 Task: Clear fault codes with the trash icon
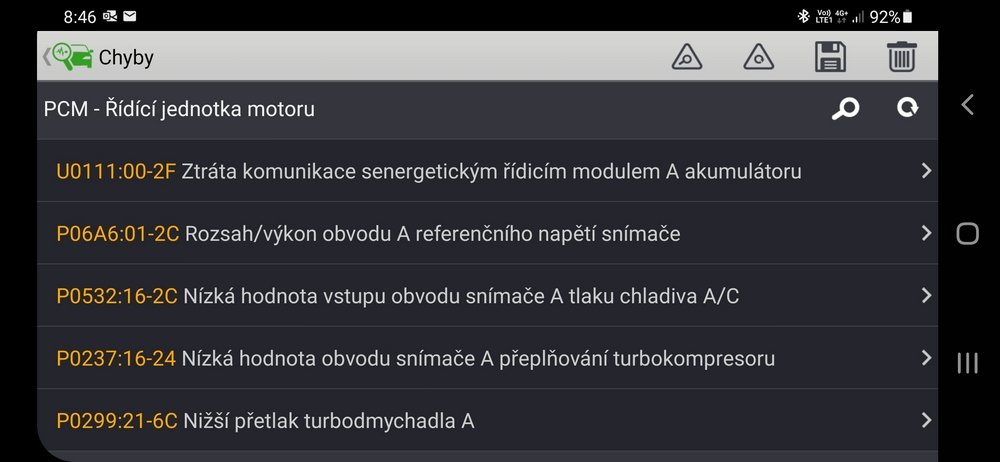(x=901, y=57)
